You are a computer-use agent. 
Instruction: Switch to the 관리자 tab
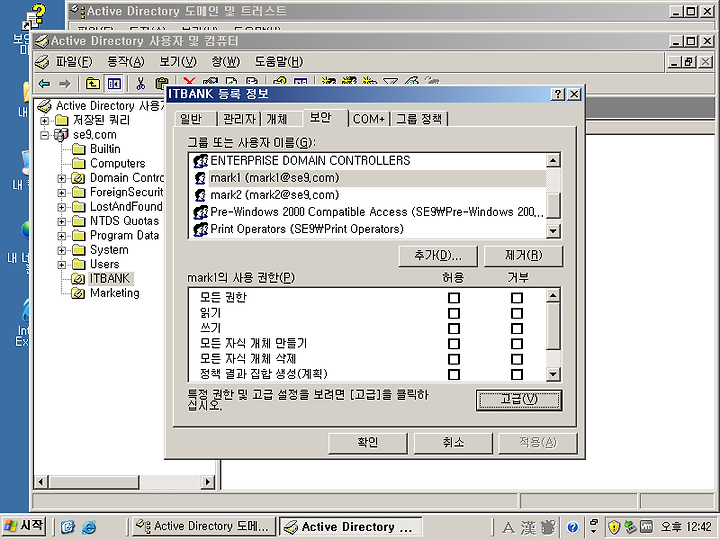239,119
